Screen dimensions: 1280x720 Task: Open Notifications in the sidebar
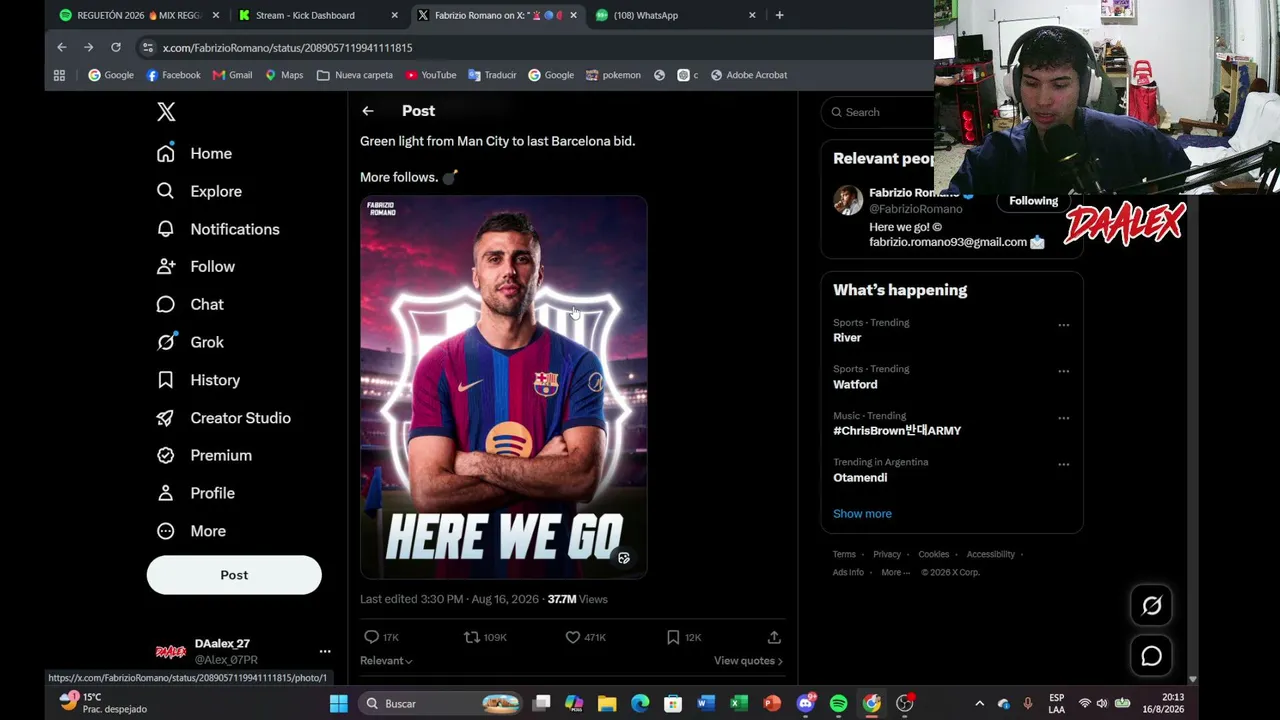(219, 229)
